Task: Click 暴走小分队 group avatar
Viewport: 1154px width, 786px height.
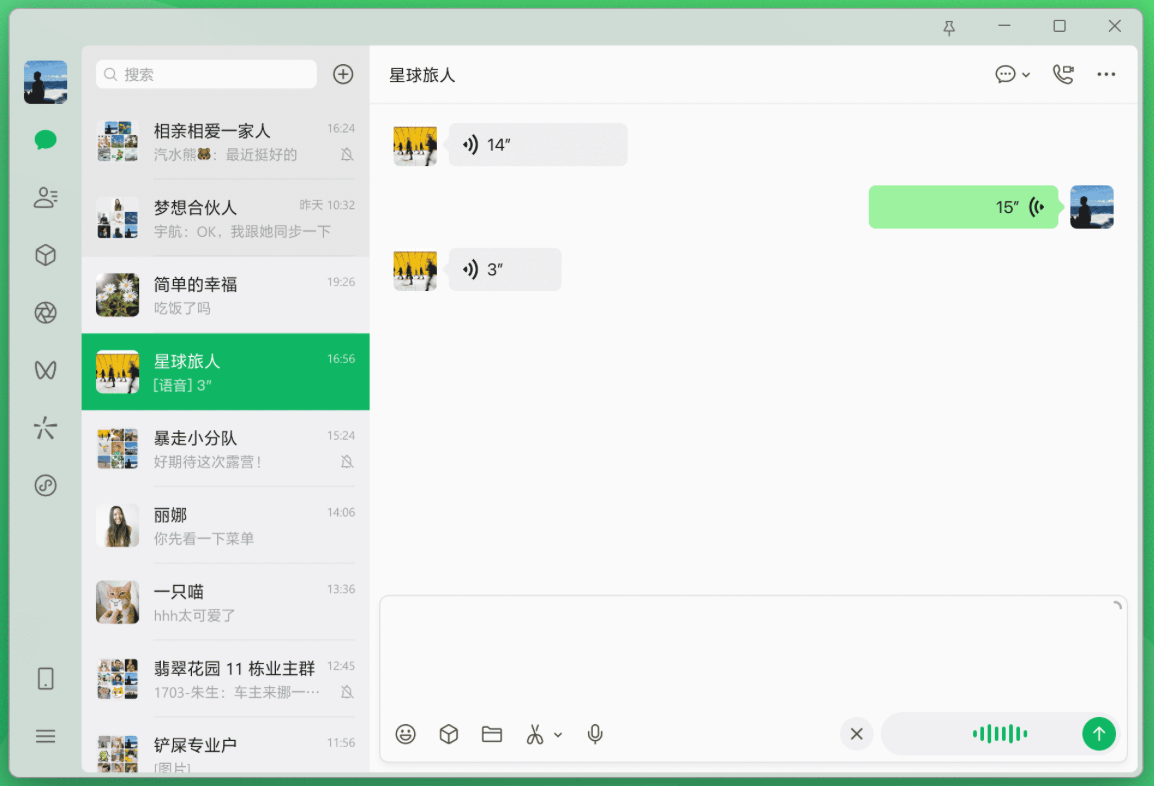Action: 118,448
